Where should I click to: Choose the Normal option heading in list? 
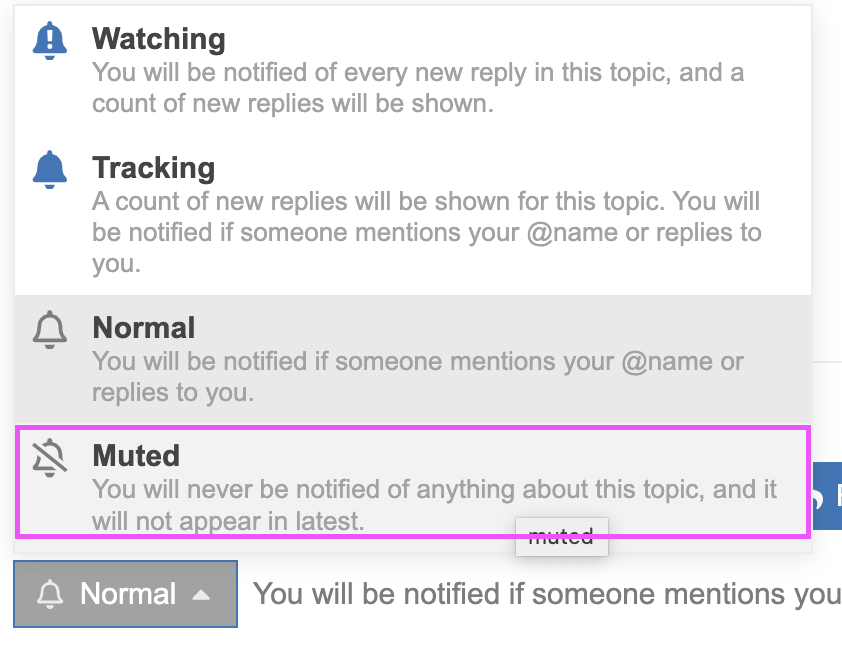(143, 327)
